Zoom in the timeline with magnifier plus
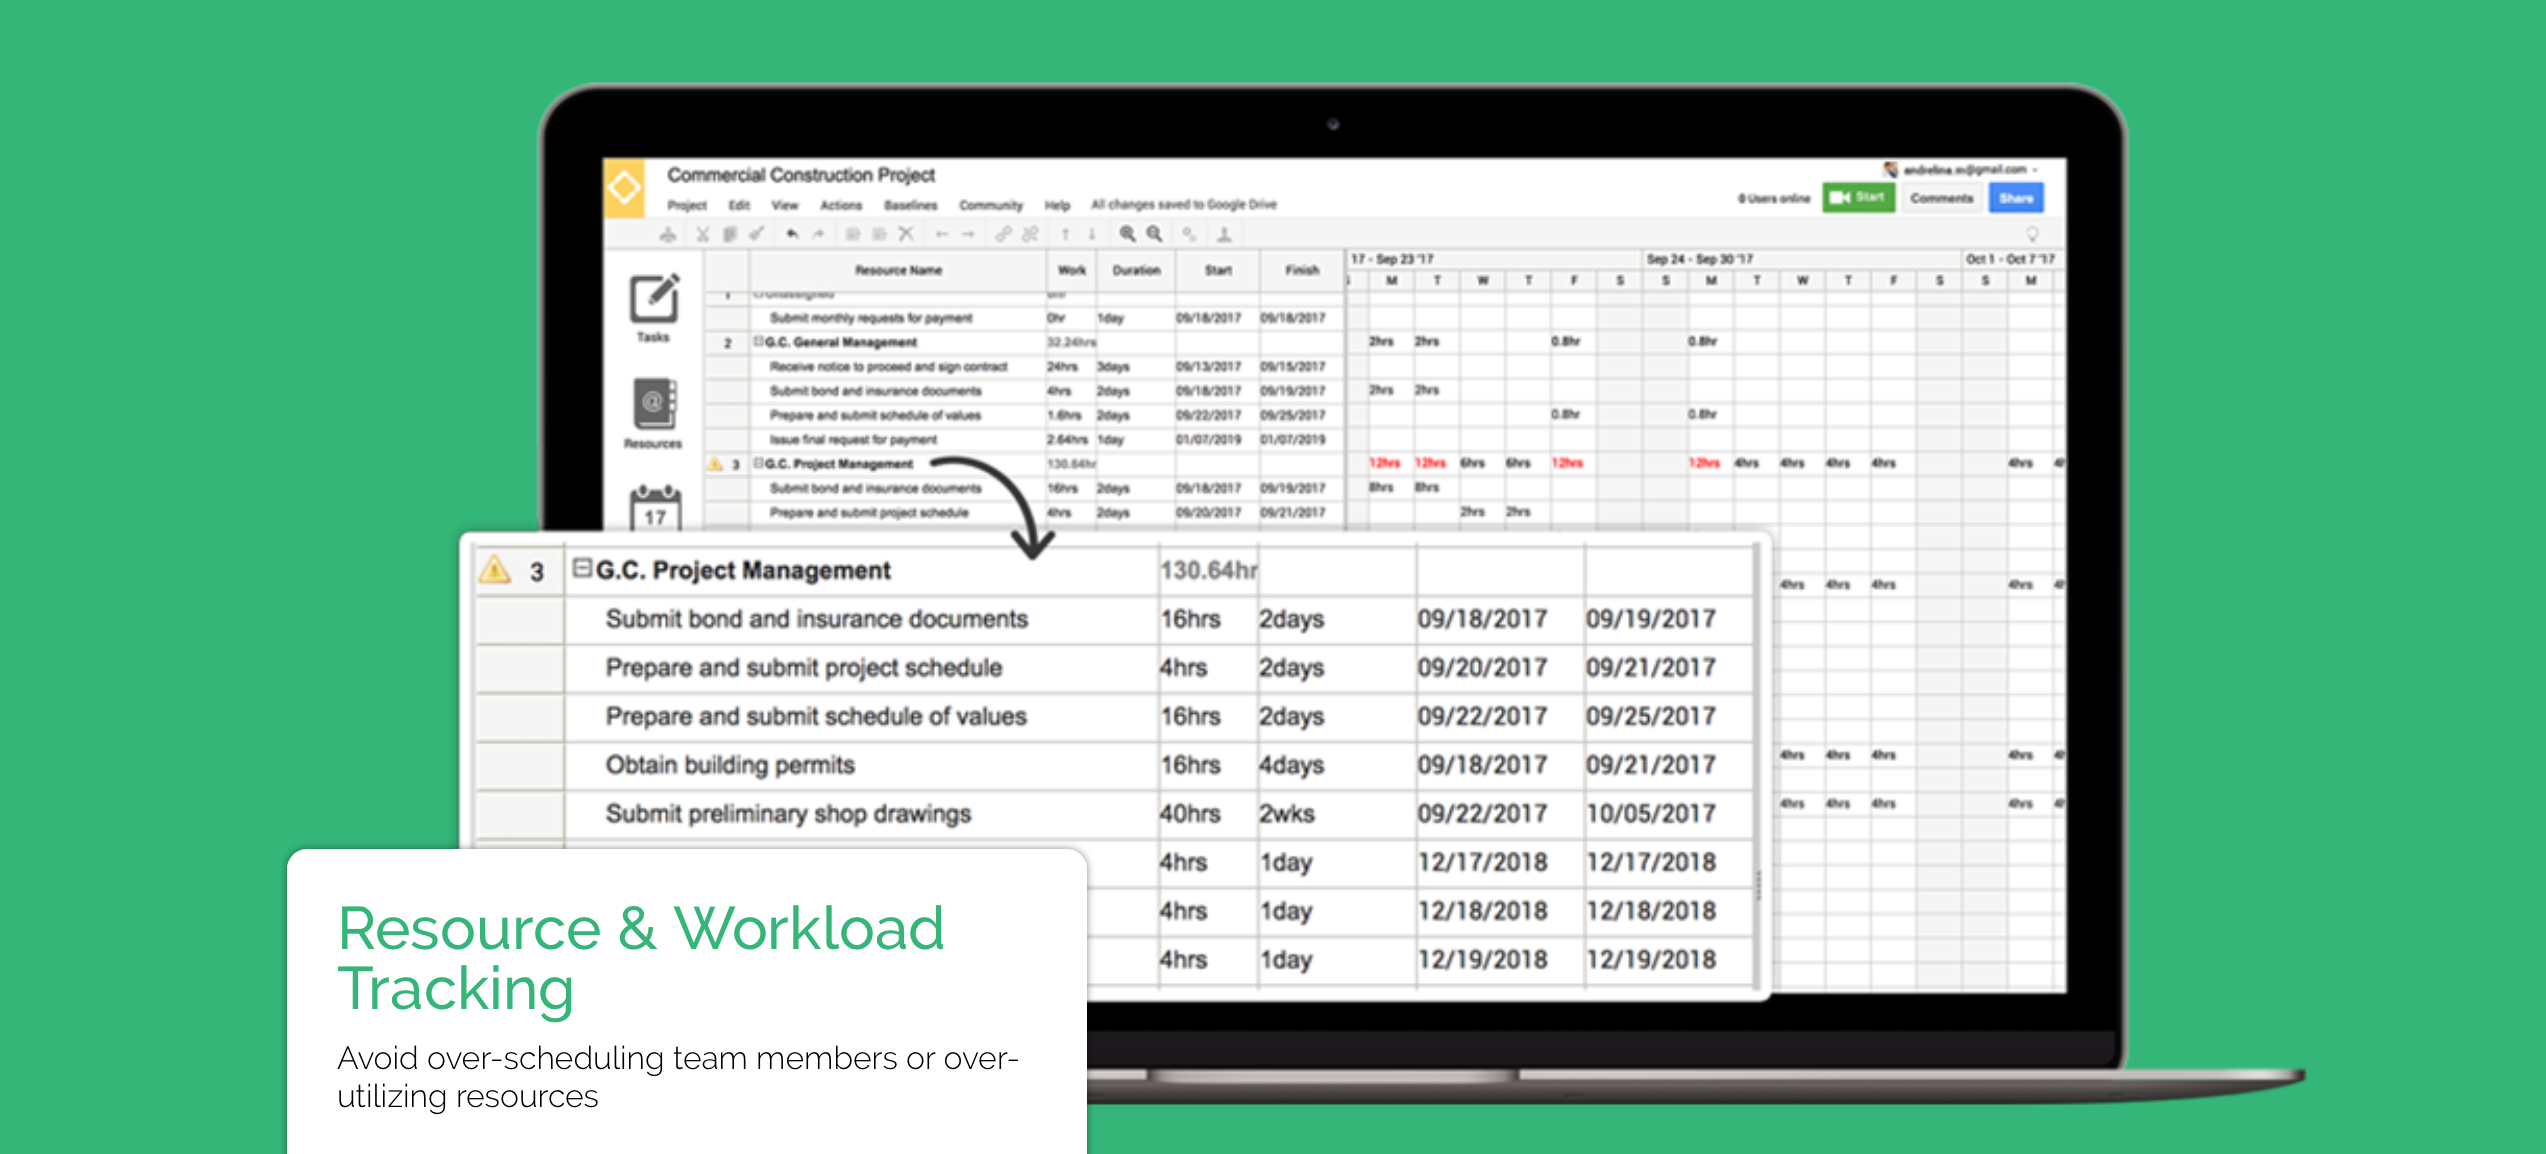This screenshot has width=2546, height=1154. 1127,234
